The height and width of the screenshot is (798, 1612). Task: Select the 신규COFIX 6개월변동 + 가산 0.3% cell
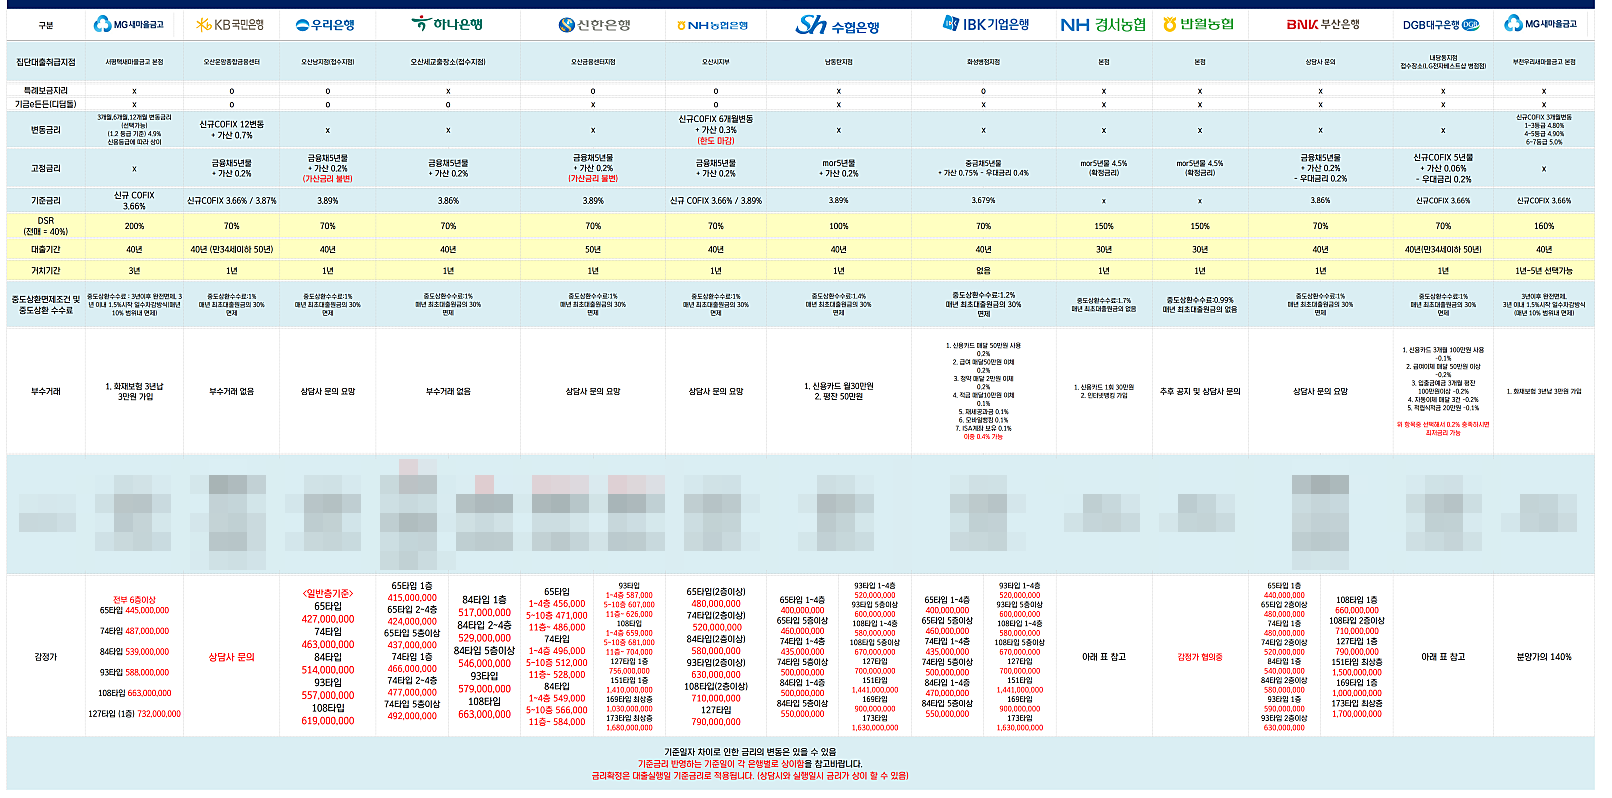click(x=716, y=124)
